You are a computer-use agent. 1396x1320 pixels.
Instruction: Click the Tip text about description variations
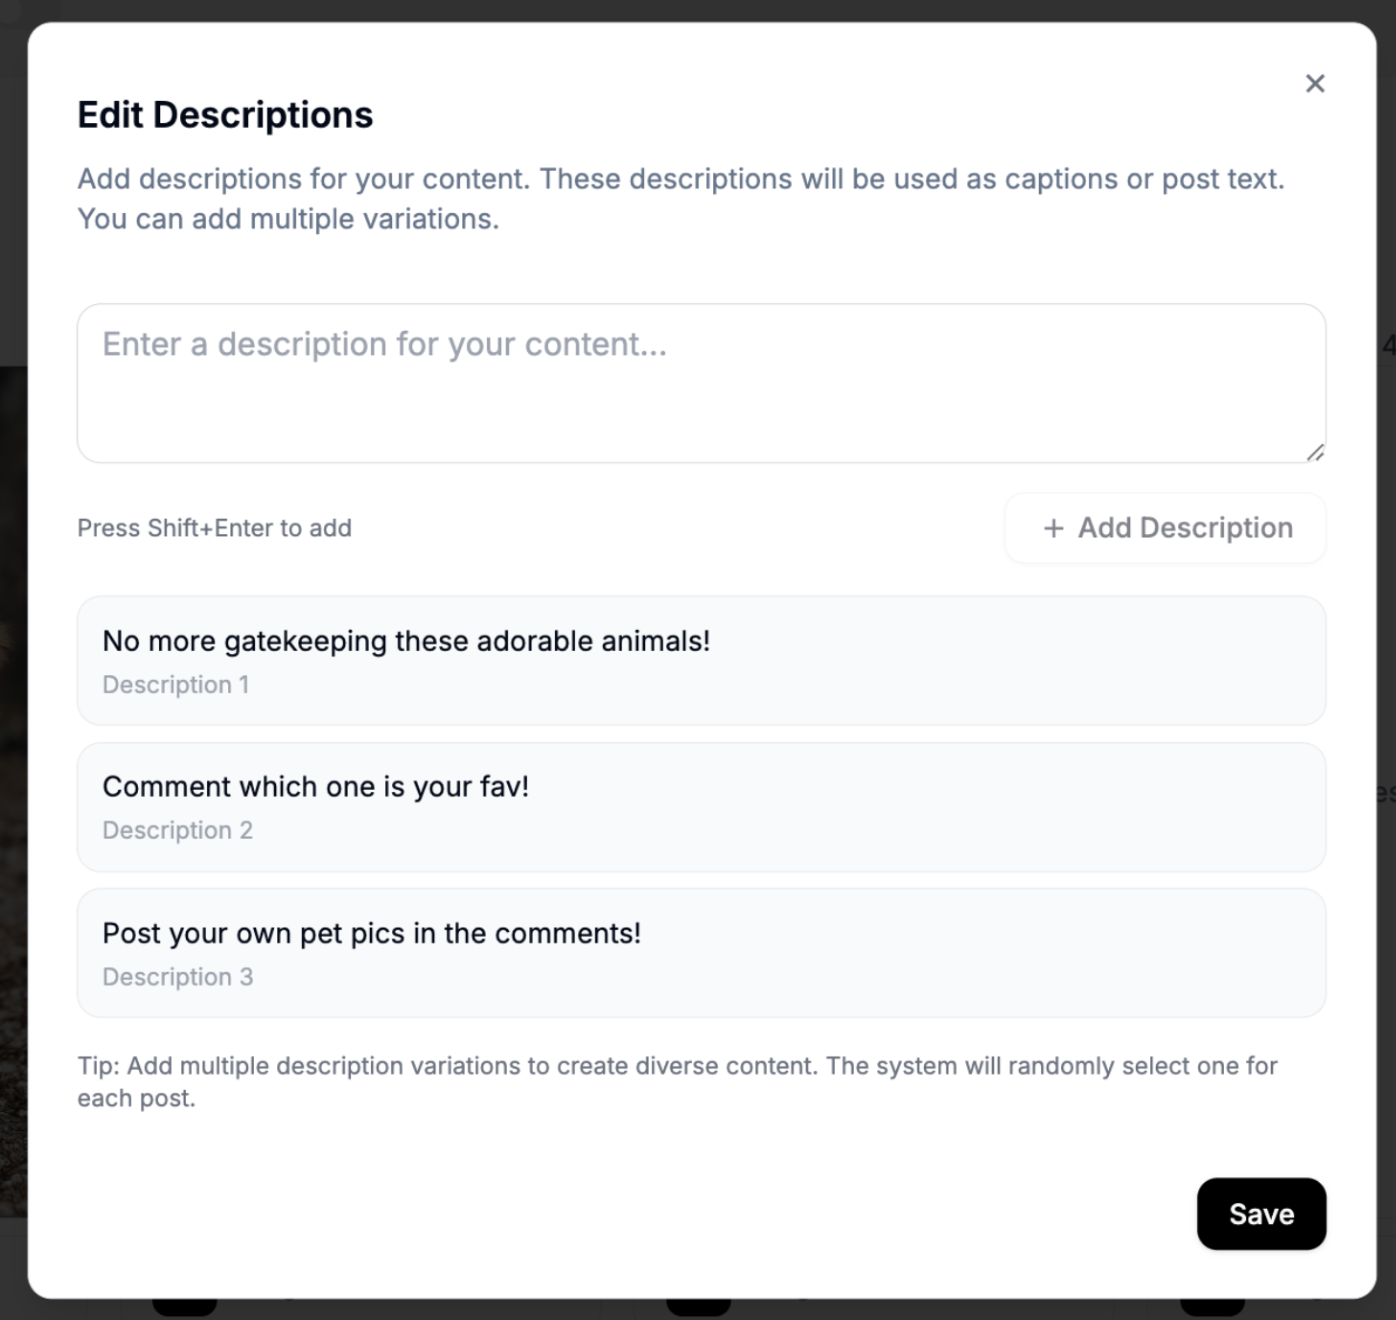point(677,1082)
